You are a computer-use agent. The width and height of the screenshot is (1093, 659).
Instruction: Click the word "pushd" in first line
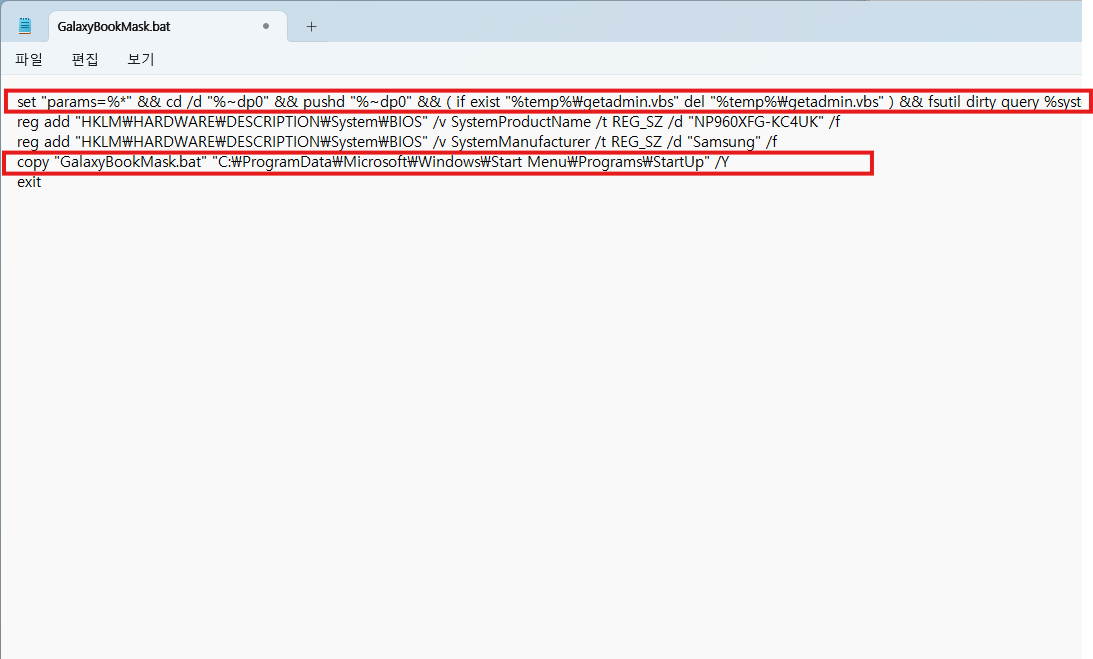click(323, 102)
